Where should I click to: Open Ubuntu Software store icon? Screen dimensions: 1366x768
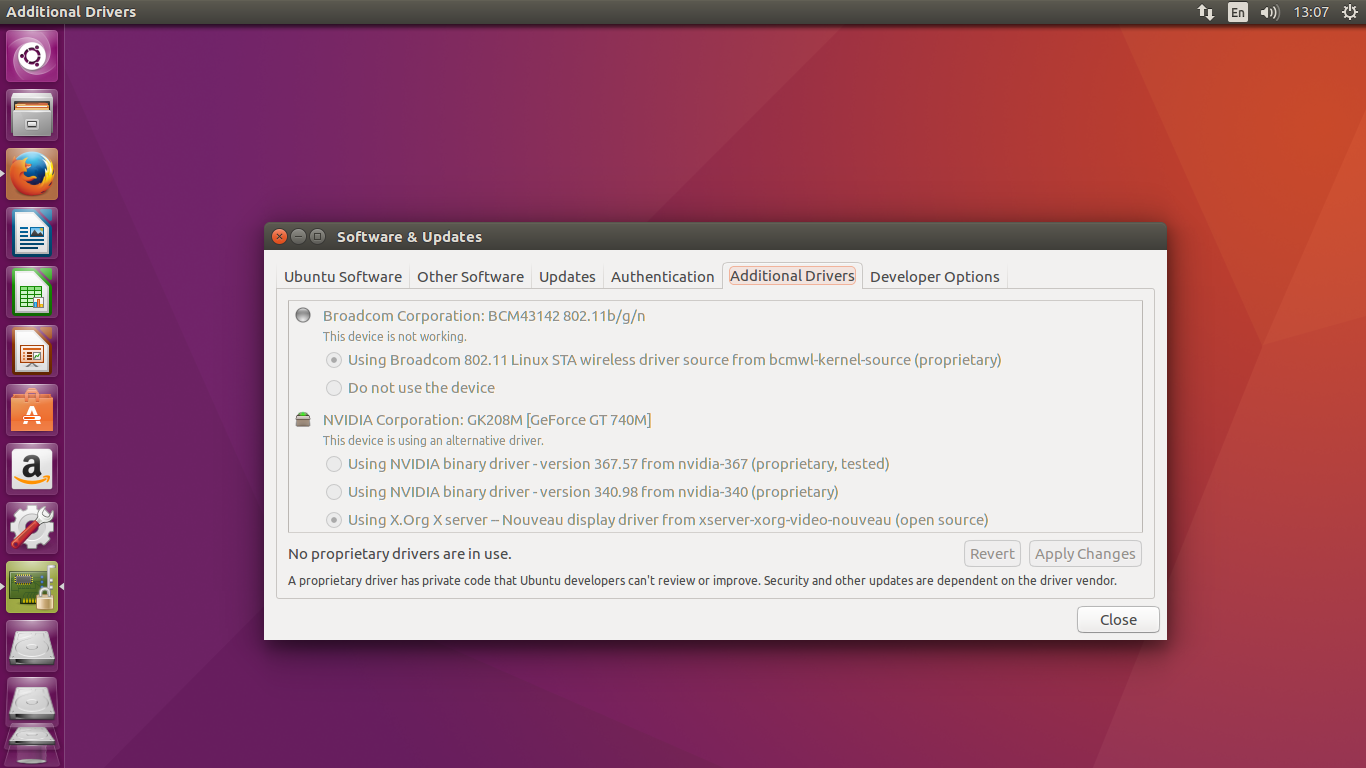click(32, 410)
